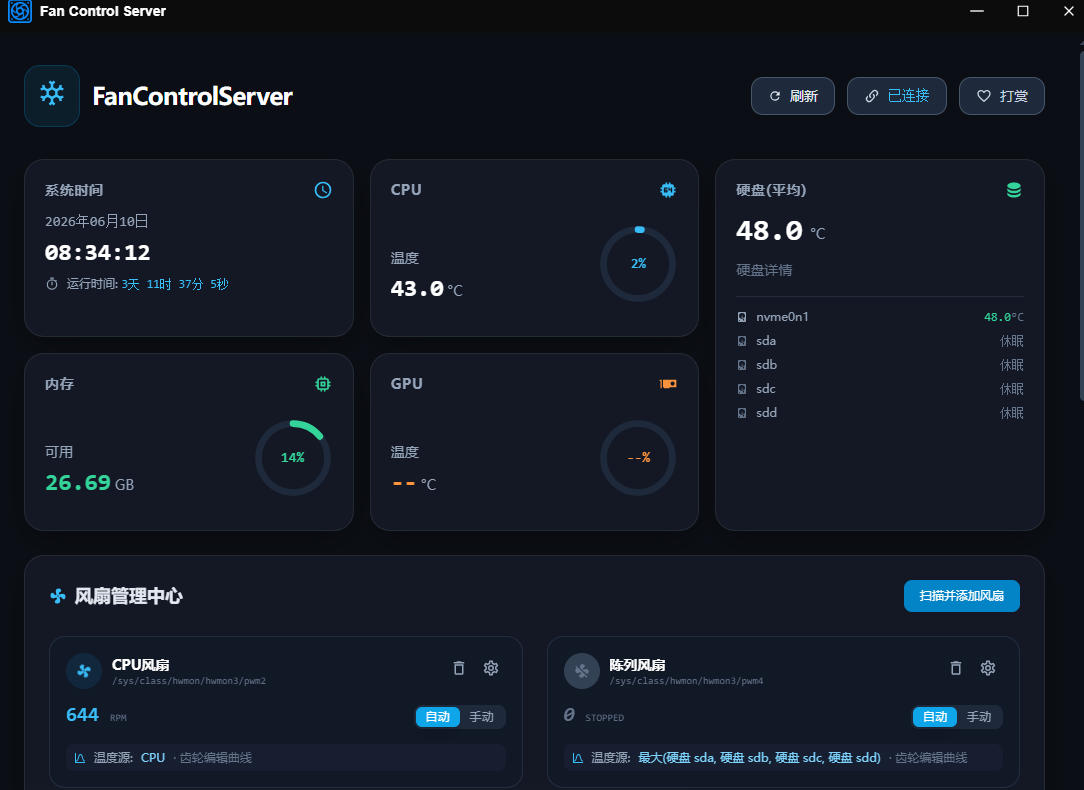Click the disk icon beside sda
Viewport: 1084px width, 790px height.
742,341
